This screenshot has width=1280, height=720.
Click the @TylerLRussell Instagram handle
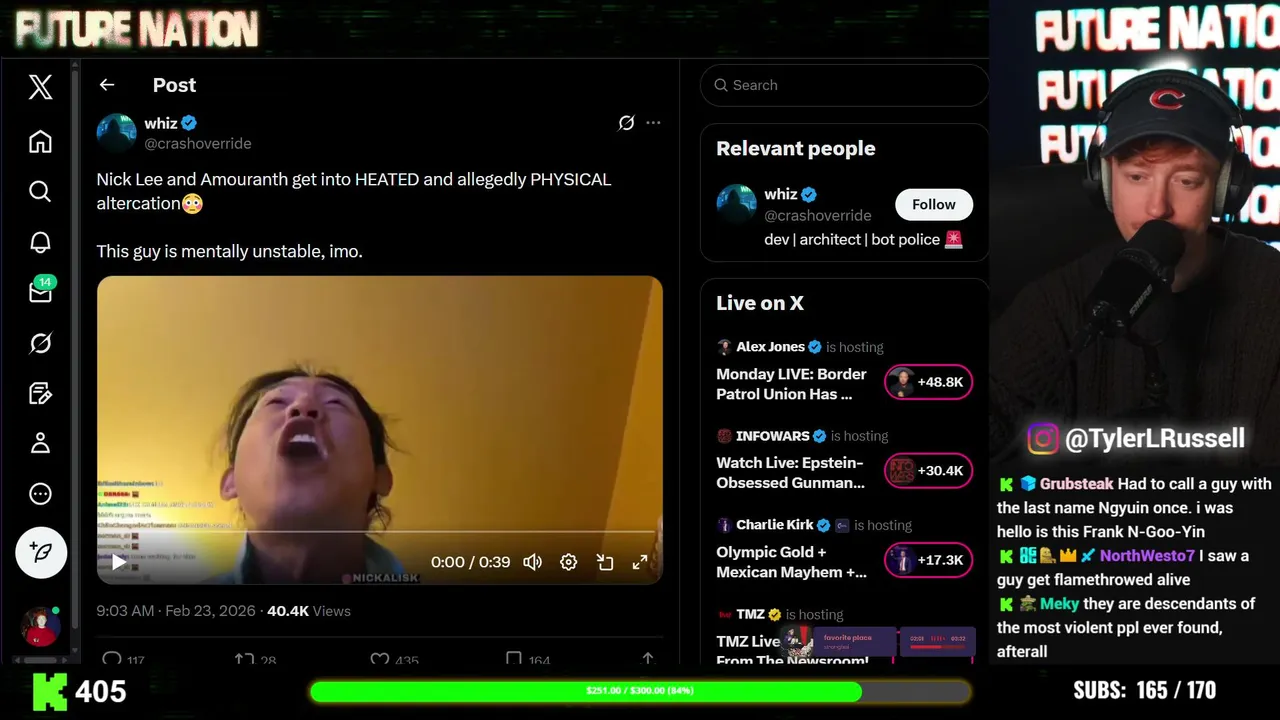[1155, 438]
